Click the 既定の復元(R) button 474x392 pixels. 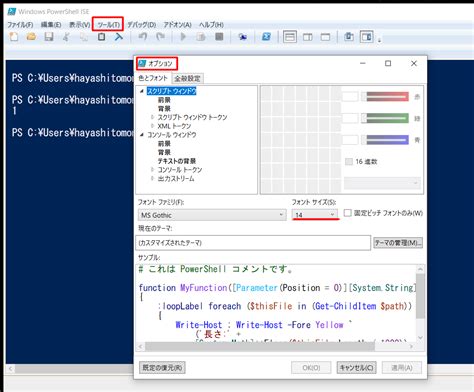162,368
